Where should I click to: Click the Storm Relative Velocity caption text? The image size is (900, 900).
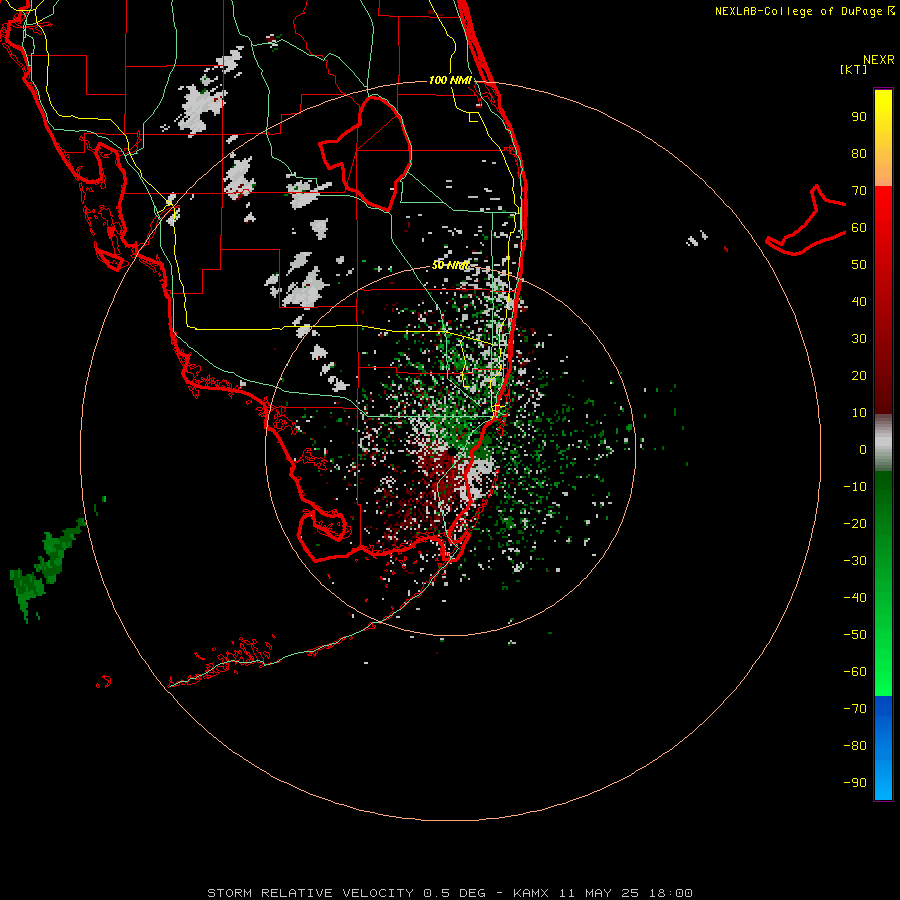[450, 893]
